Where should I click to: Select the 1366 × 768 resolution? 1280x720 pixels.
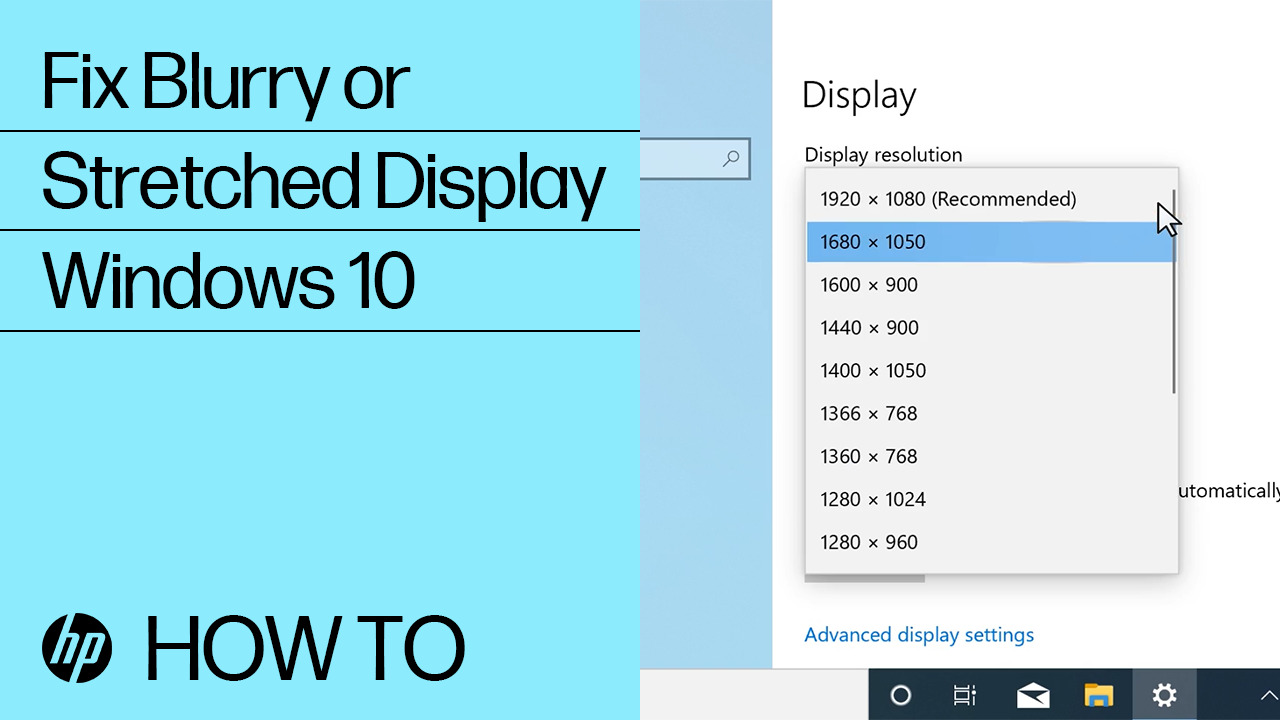868,413
